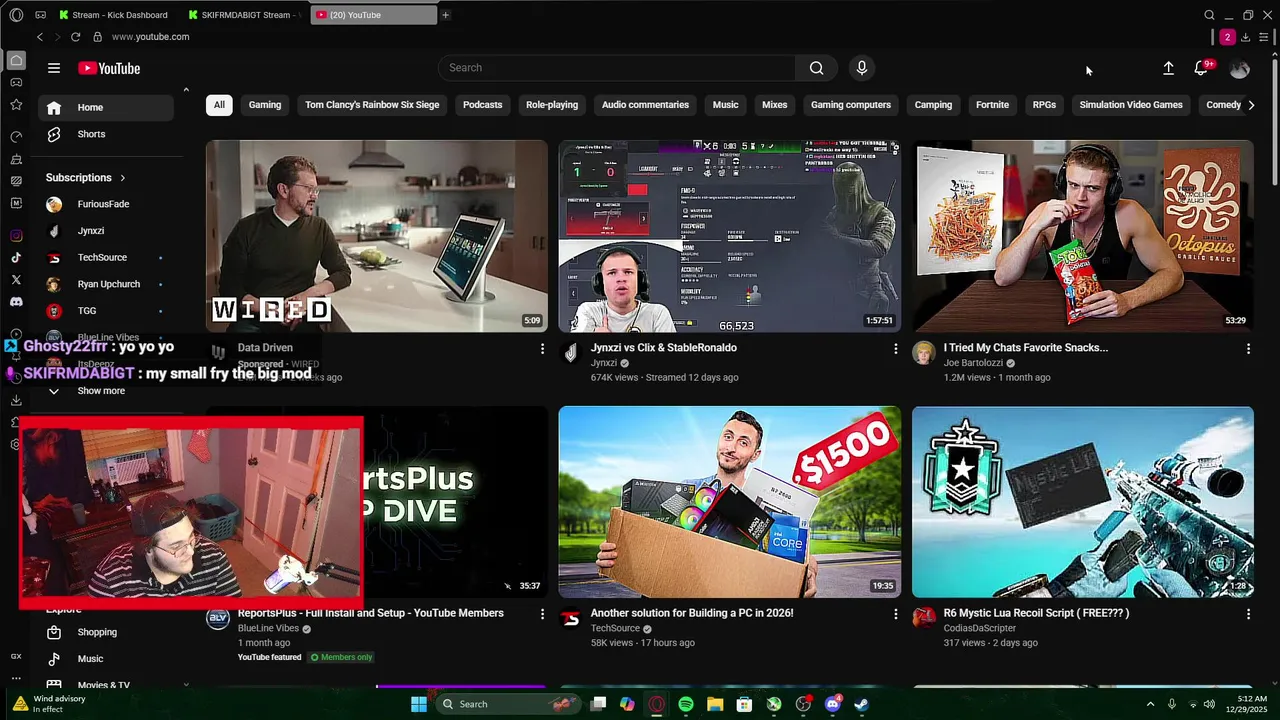1280x720 pixels.
Task: Open more options for Another solution video
Action: pos(895,613)
